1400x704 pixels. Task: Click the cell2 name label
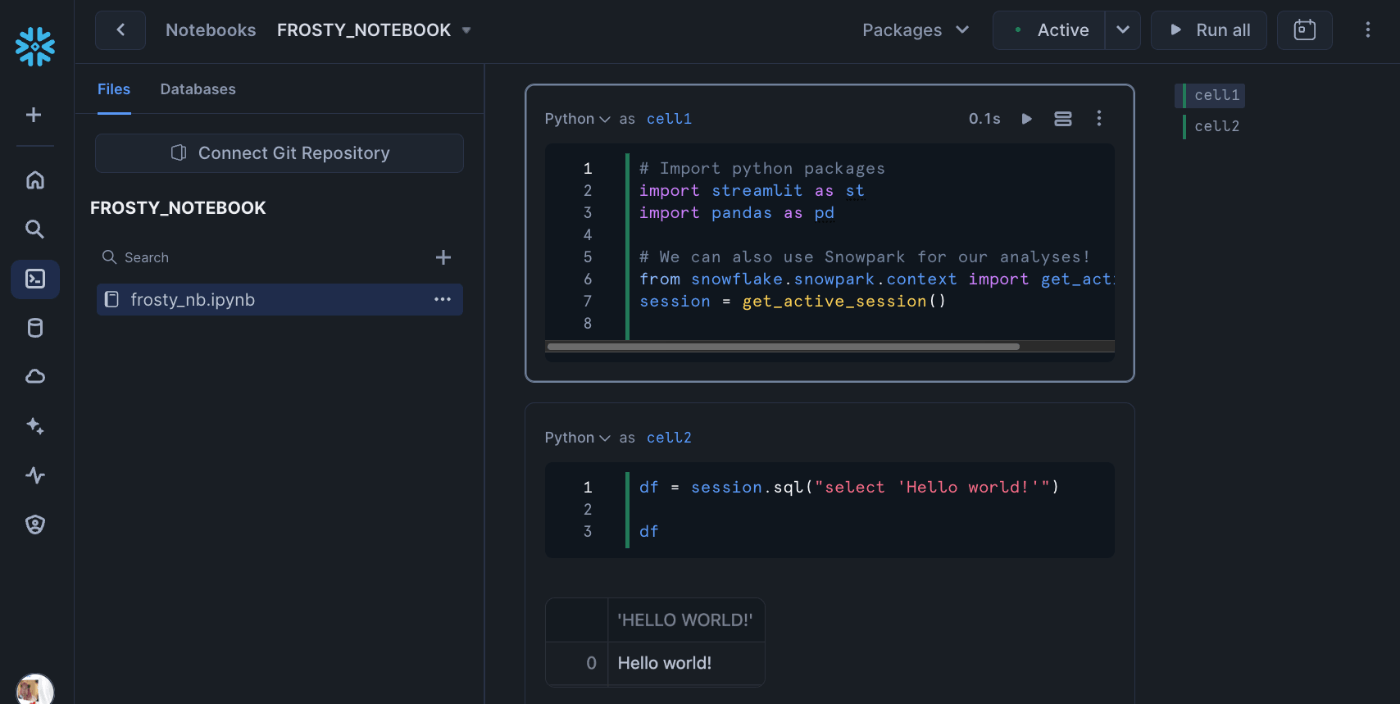[x=669, y=437]
